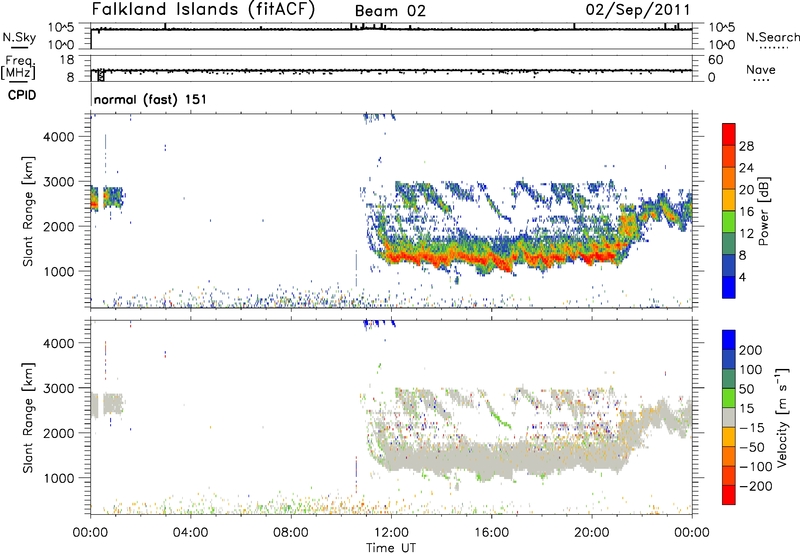
Task: Click the 'Falkland Islands (fitACF)' title
Action: pyautogui.click(x=203, y=10)
